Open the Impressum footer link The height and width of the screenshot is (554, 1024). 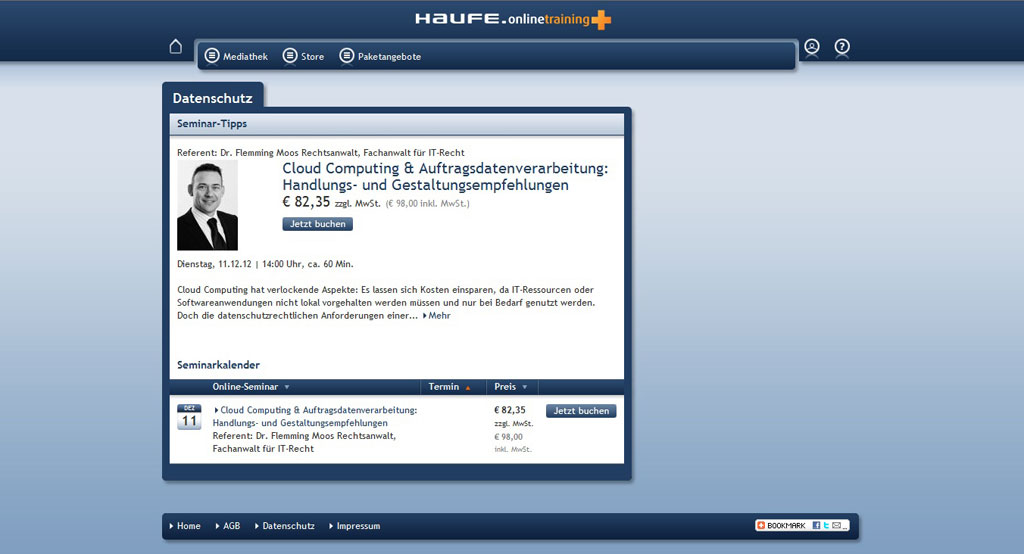click(355, 526)
